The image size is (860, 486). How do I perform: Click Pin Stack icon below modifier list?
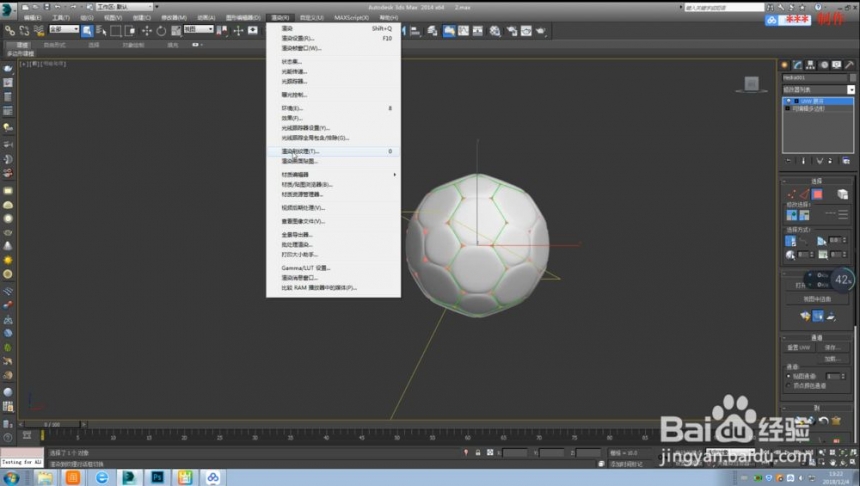(789, 161)
